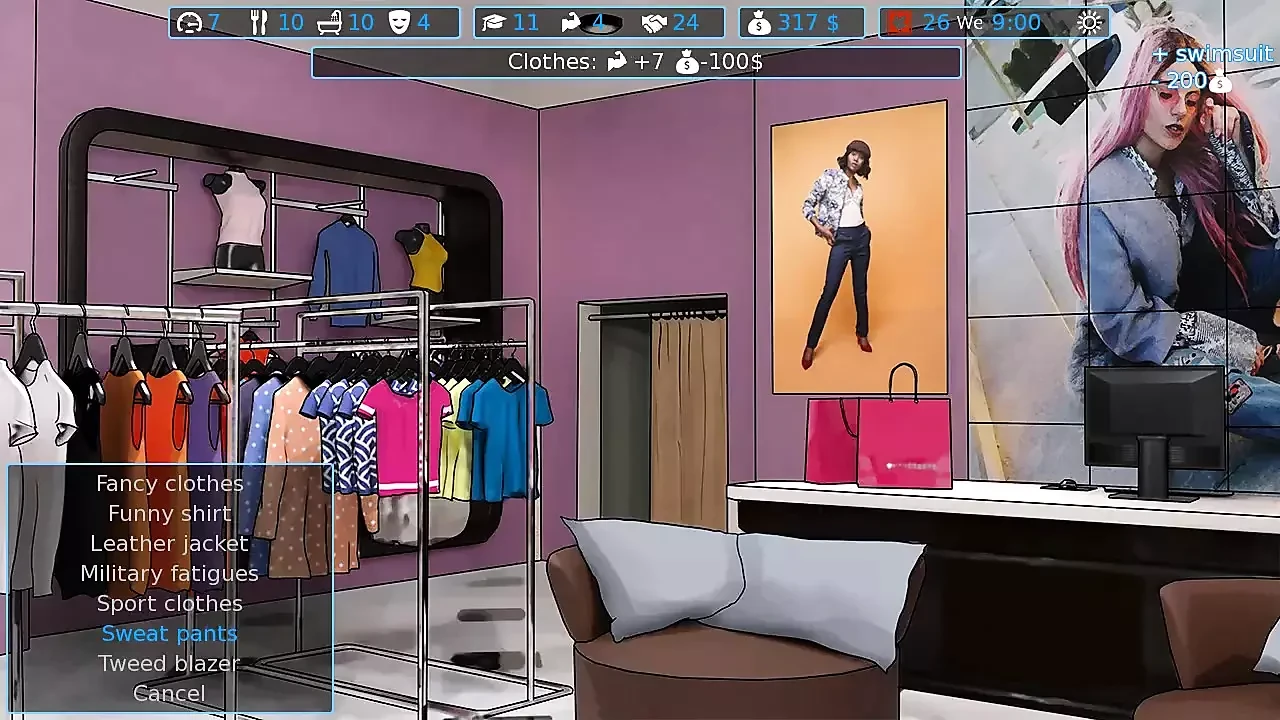The height and width of the screenshot is (720, 1280).
Task: Choose Funny shirt from the list
Action: tap(170, 513)
